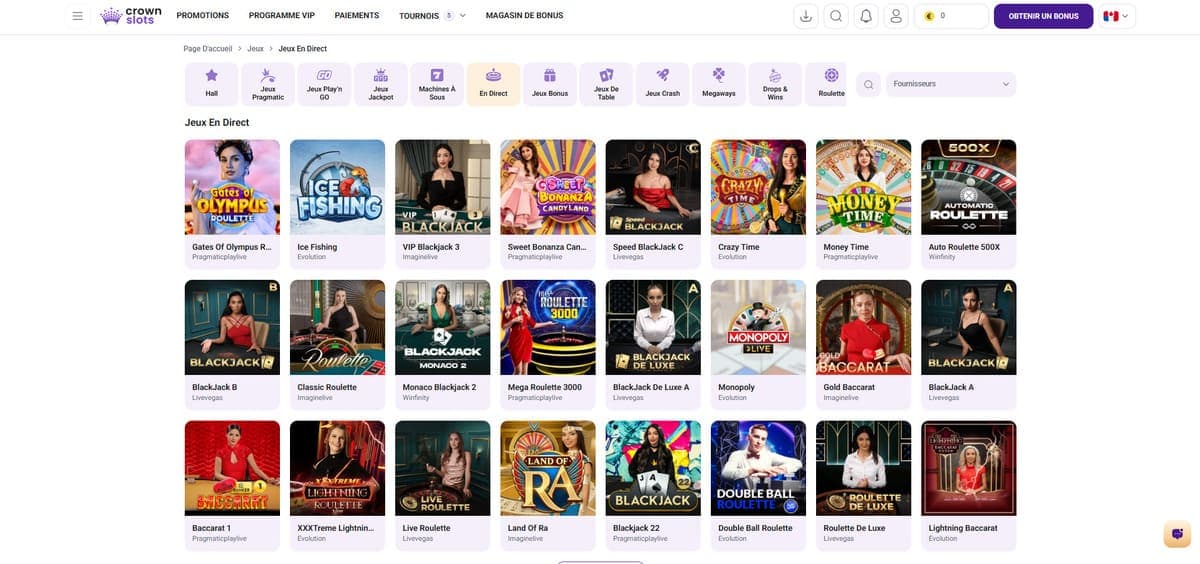Open the Speed BlackJack C game
Image resolution: width=1200 pixels, height=564 pixels.
[653, 204]
